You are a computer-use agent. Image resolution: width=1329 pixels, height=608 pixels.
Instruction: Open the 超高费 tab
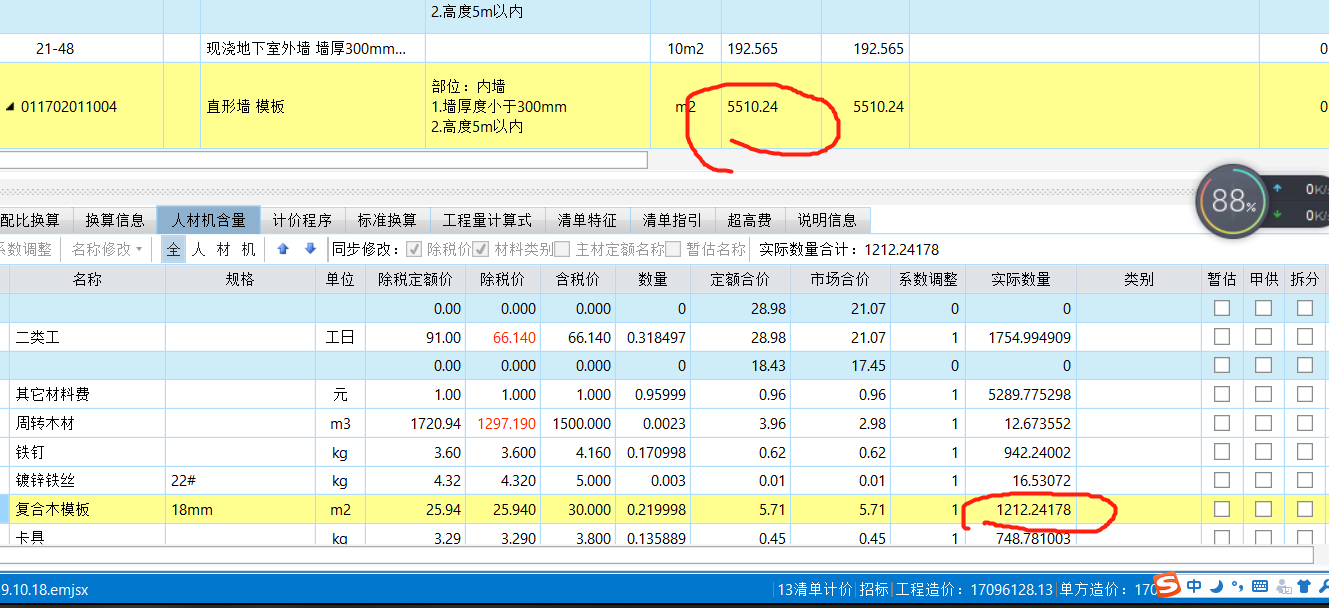[749, 220]
